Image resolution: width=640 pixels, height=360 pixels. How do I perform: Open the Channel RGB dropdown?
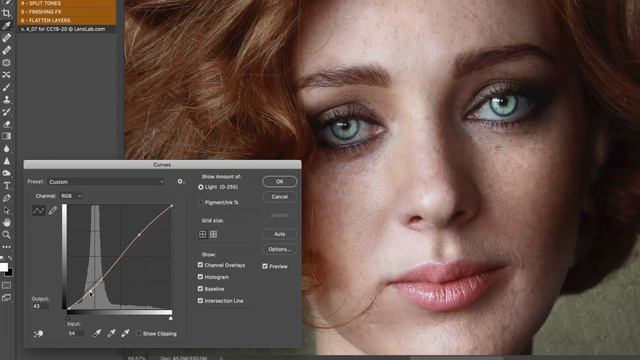tap(71, 196)
